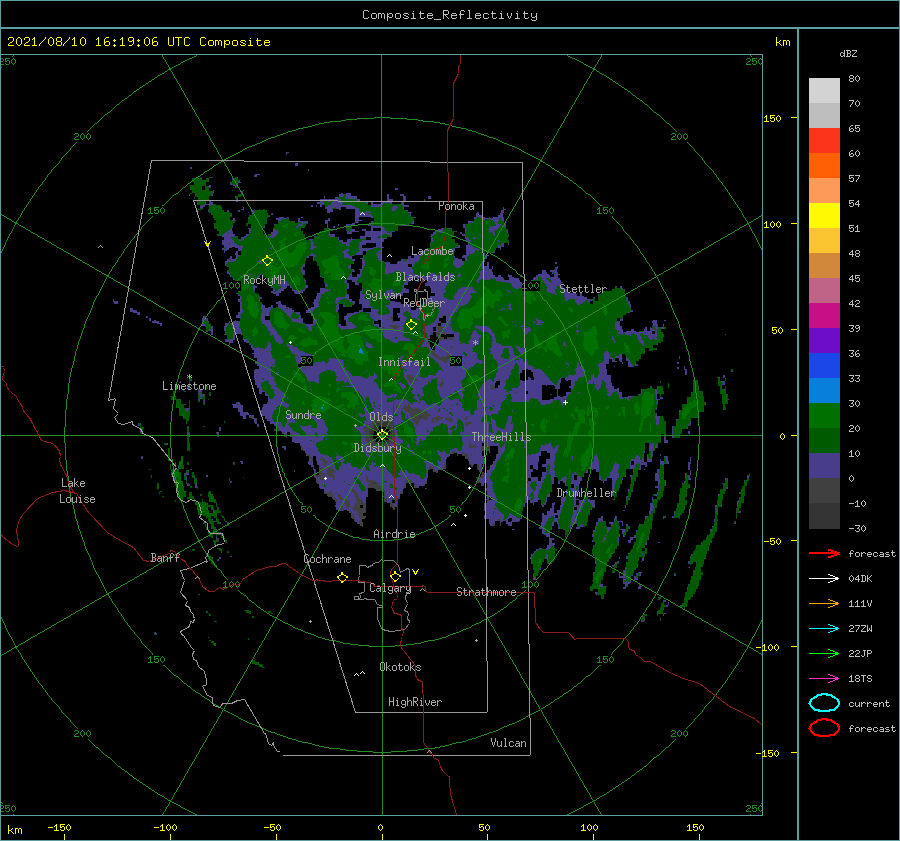Click the magenta 18TS arrow icon
Viewport: 900px width, 841px height.
click(824, 679)
